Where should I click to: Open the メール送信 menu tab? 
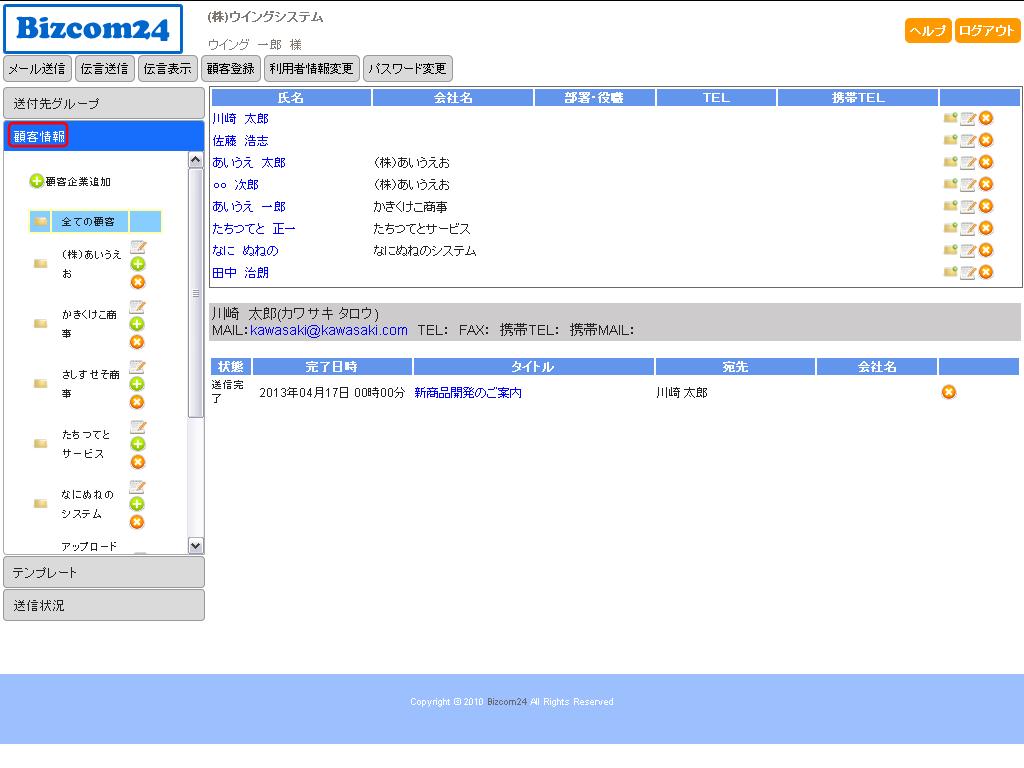(37, 69)
